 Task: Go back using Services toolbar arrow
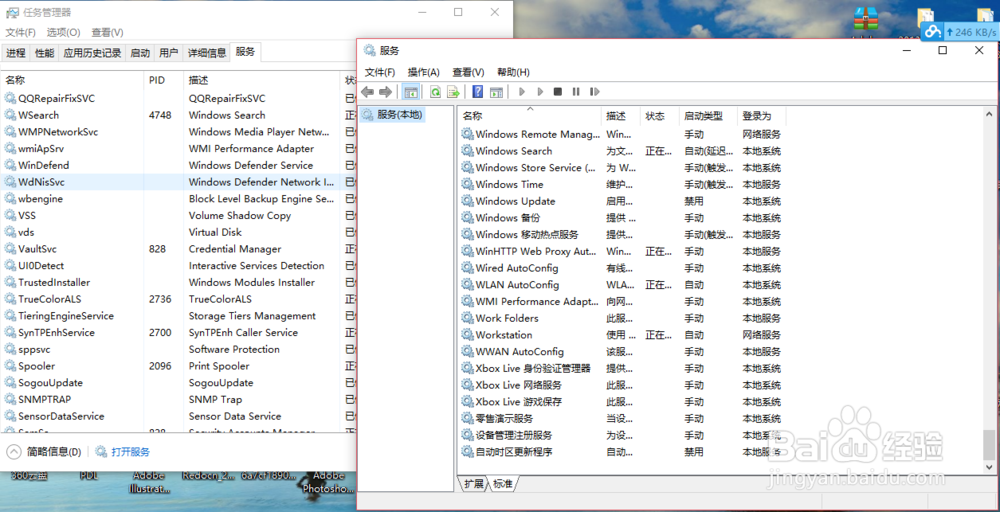pyautogui.click(x=367, y=92)
